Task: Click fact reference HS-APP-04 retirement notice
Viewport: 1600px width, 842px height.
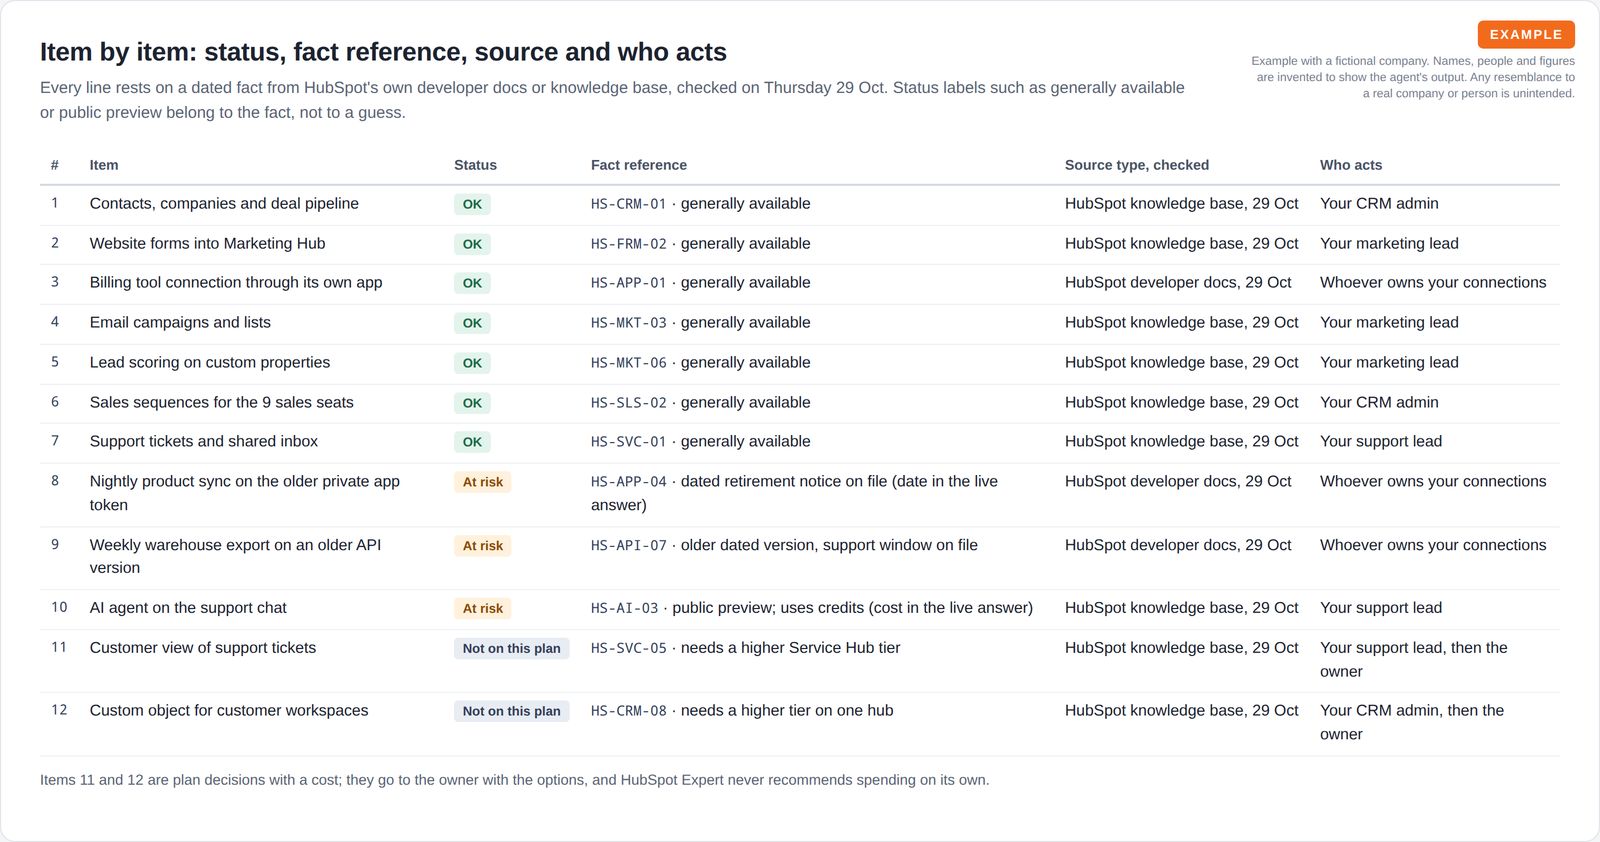Action: click(795, 493)
